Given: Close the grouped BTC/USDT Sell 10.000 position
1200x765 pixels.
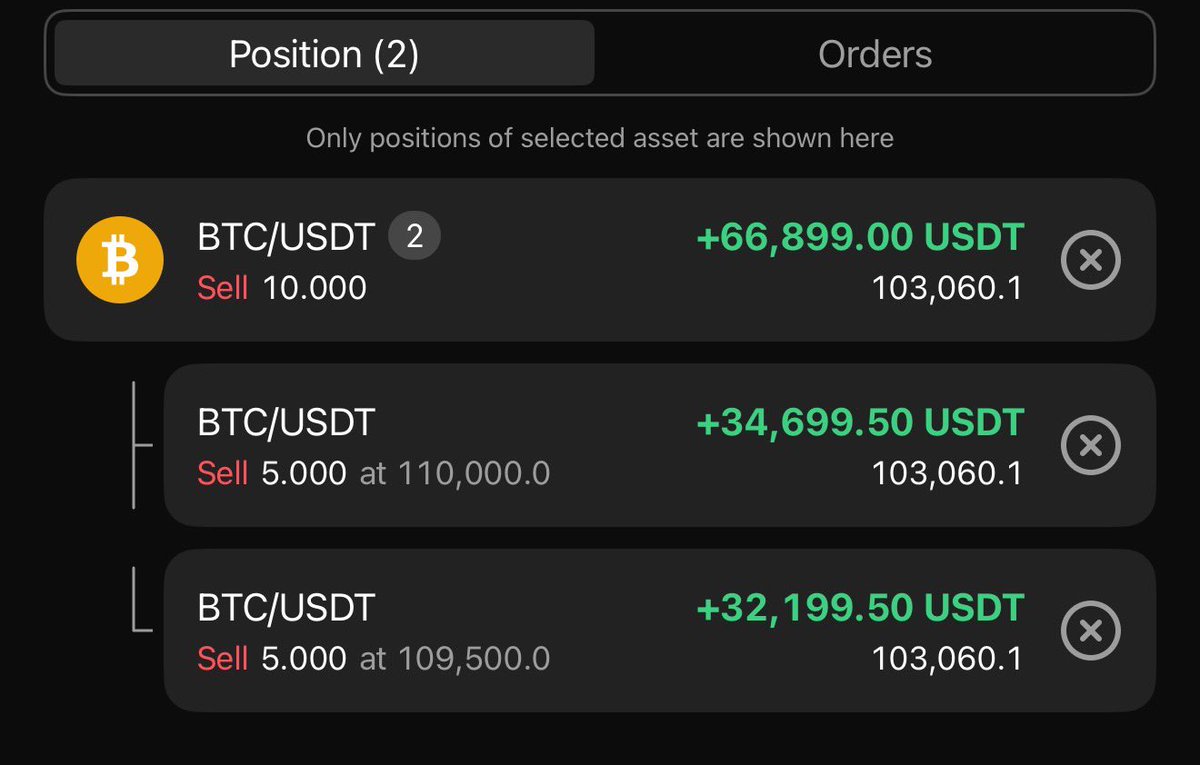Looking at the screenshot, I should (1090, 260).
